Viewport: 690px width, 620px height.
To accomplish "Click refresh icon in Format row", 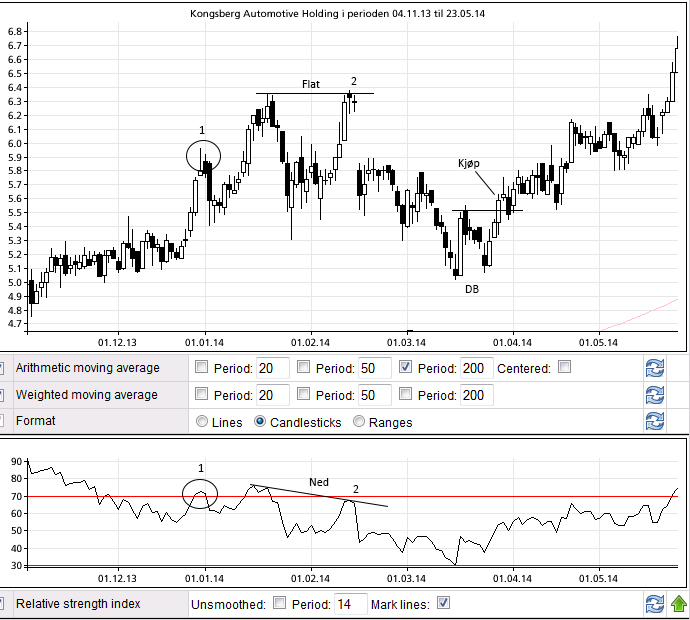I will coord(655,421).
